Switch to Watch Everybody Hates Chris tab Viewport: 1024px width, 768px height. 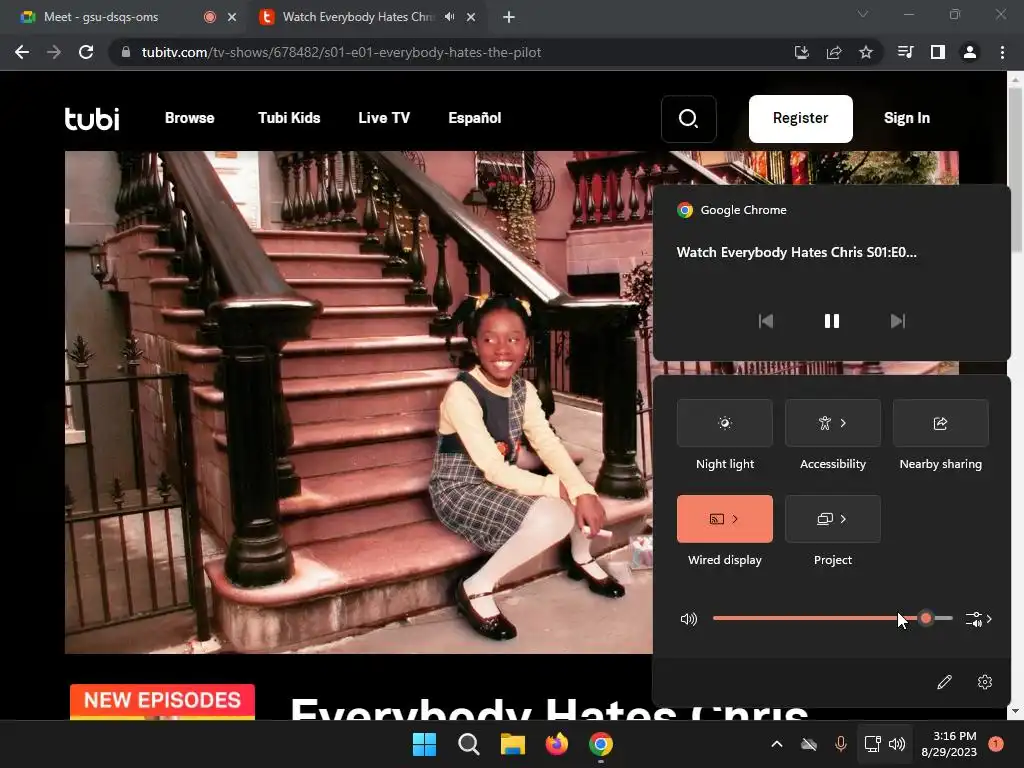coord(359,17)
